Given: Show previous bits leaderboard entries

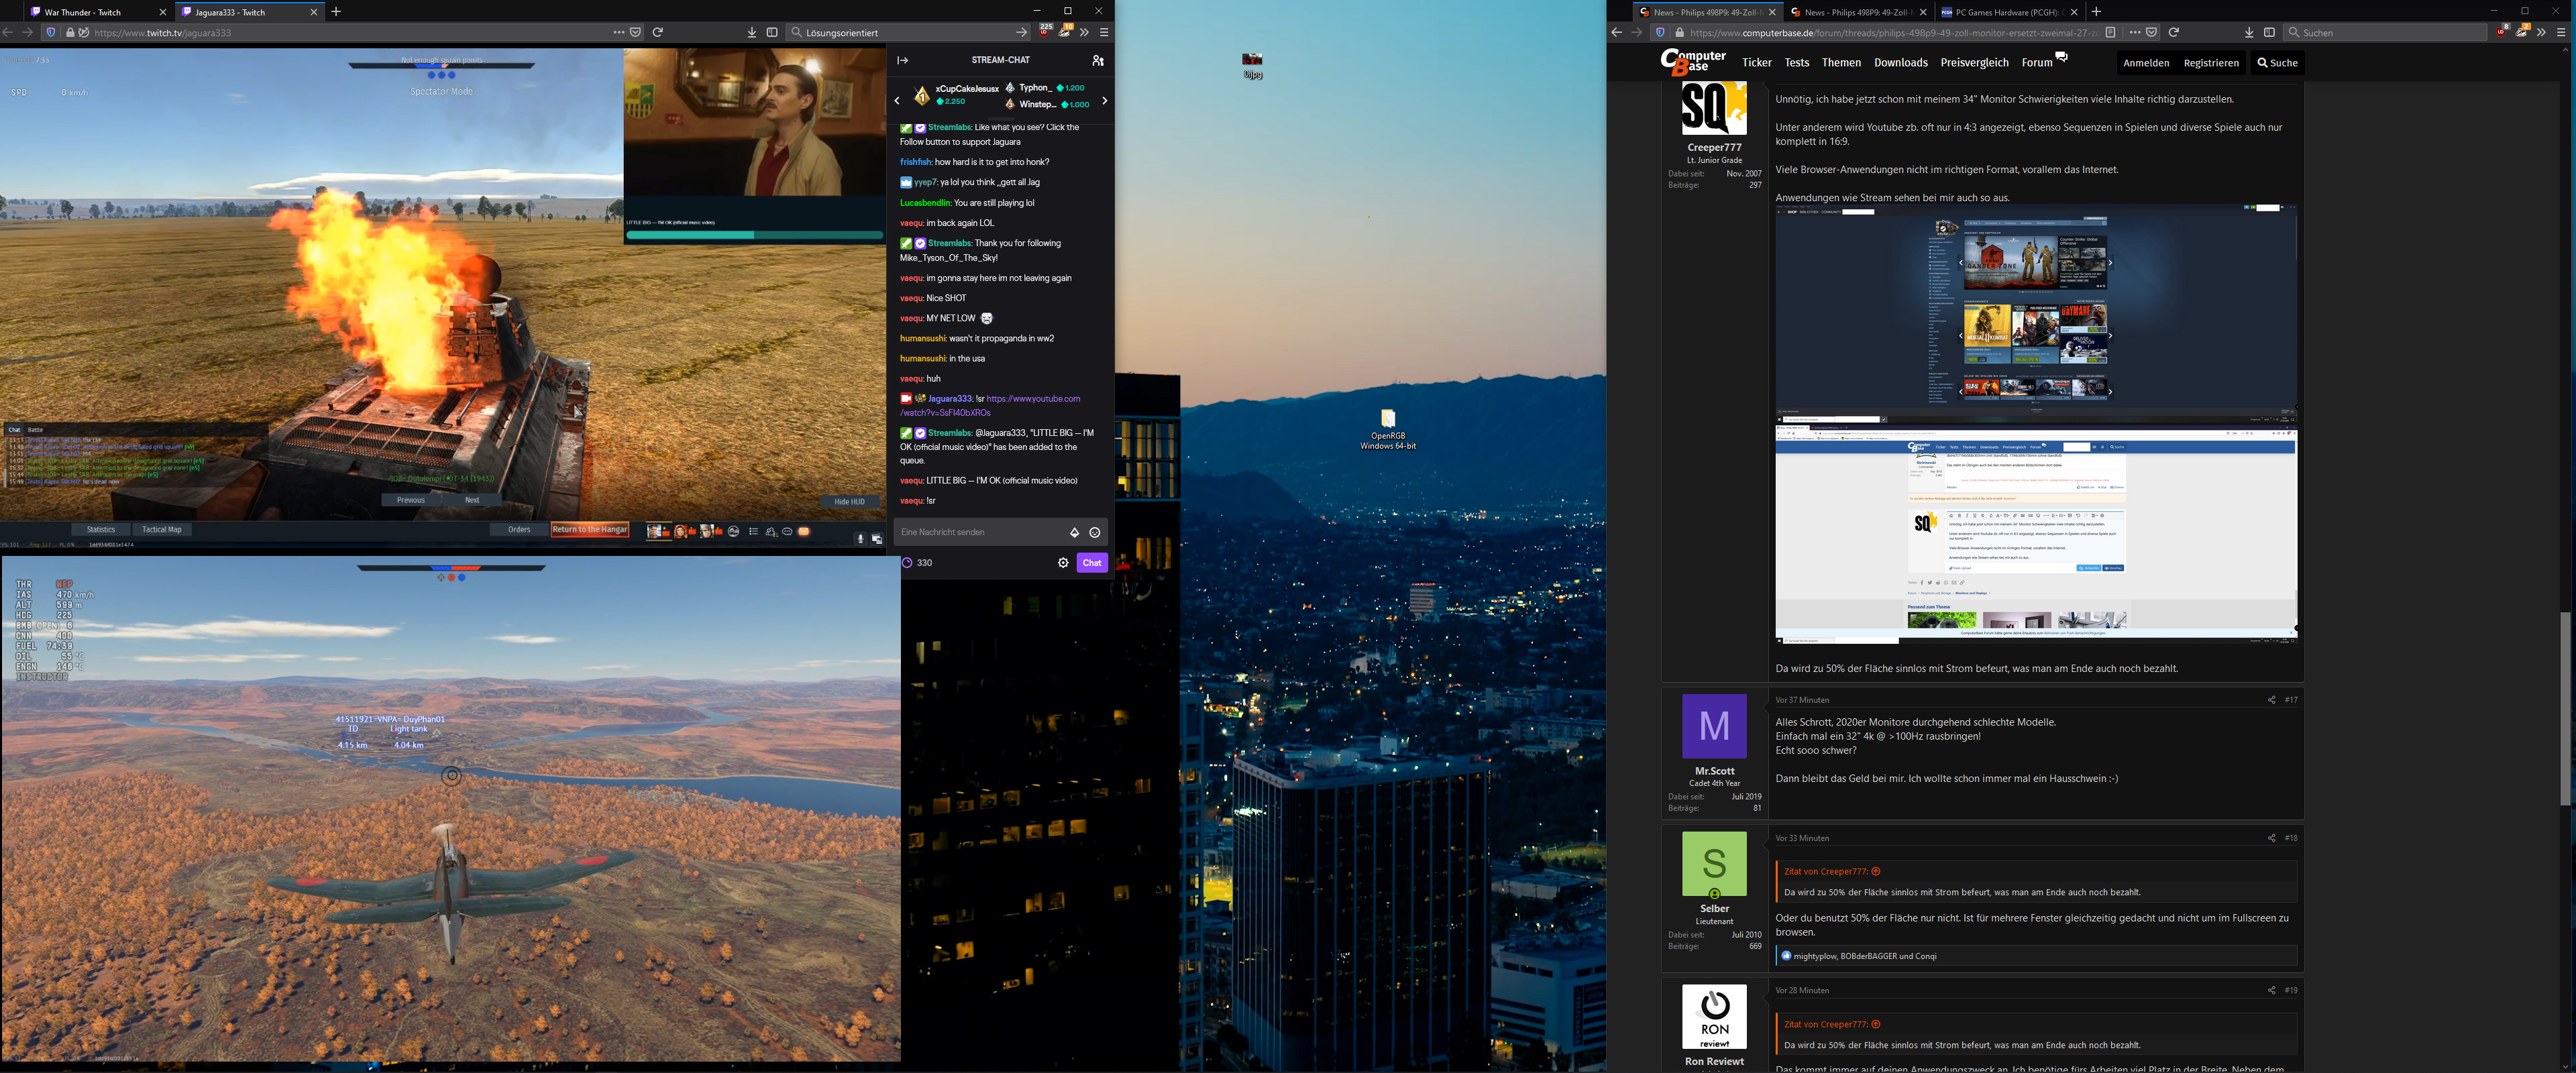Looking at the screenshot, I should pos(897,101).
